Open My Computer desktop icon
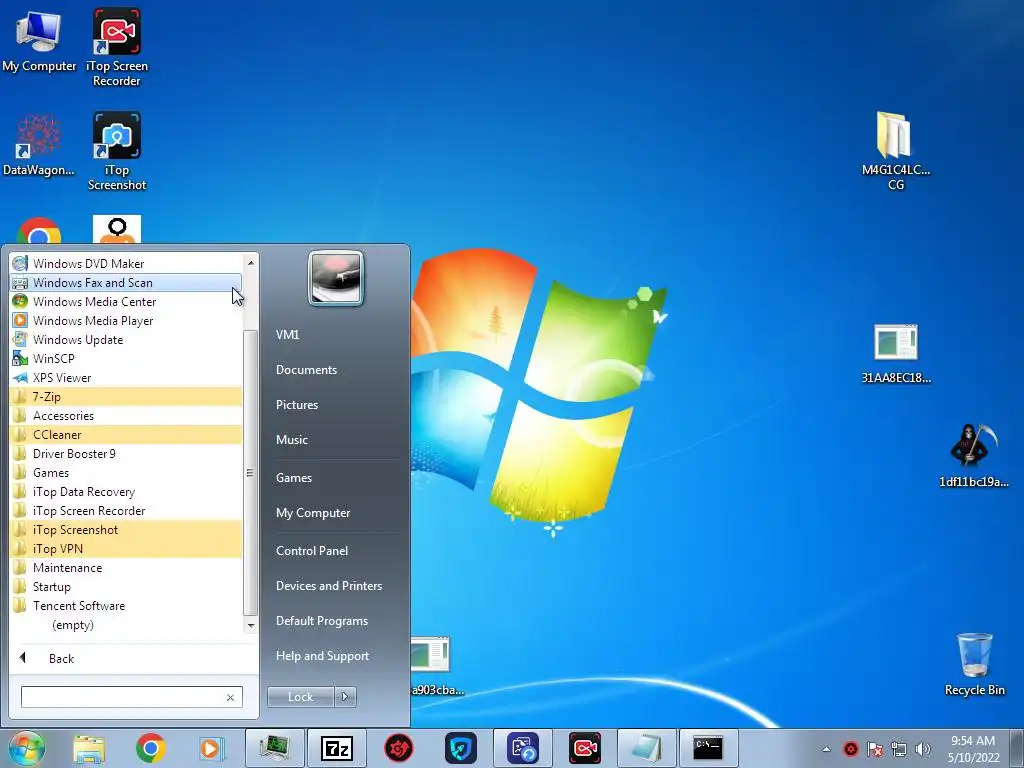The width and height of the screenshot is (1024, 768). pyautogui.click(x=39, y=42)
